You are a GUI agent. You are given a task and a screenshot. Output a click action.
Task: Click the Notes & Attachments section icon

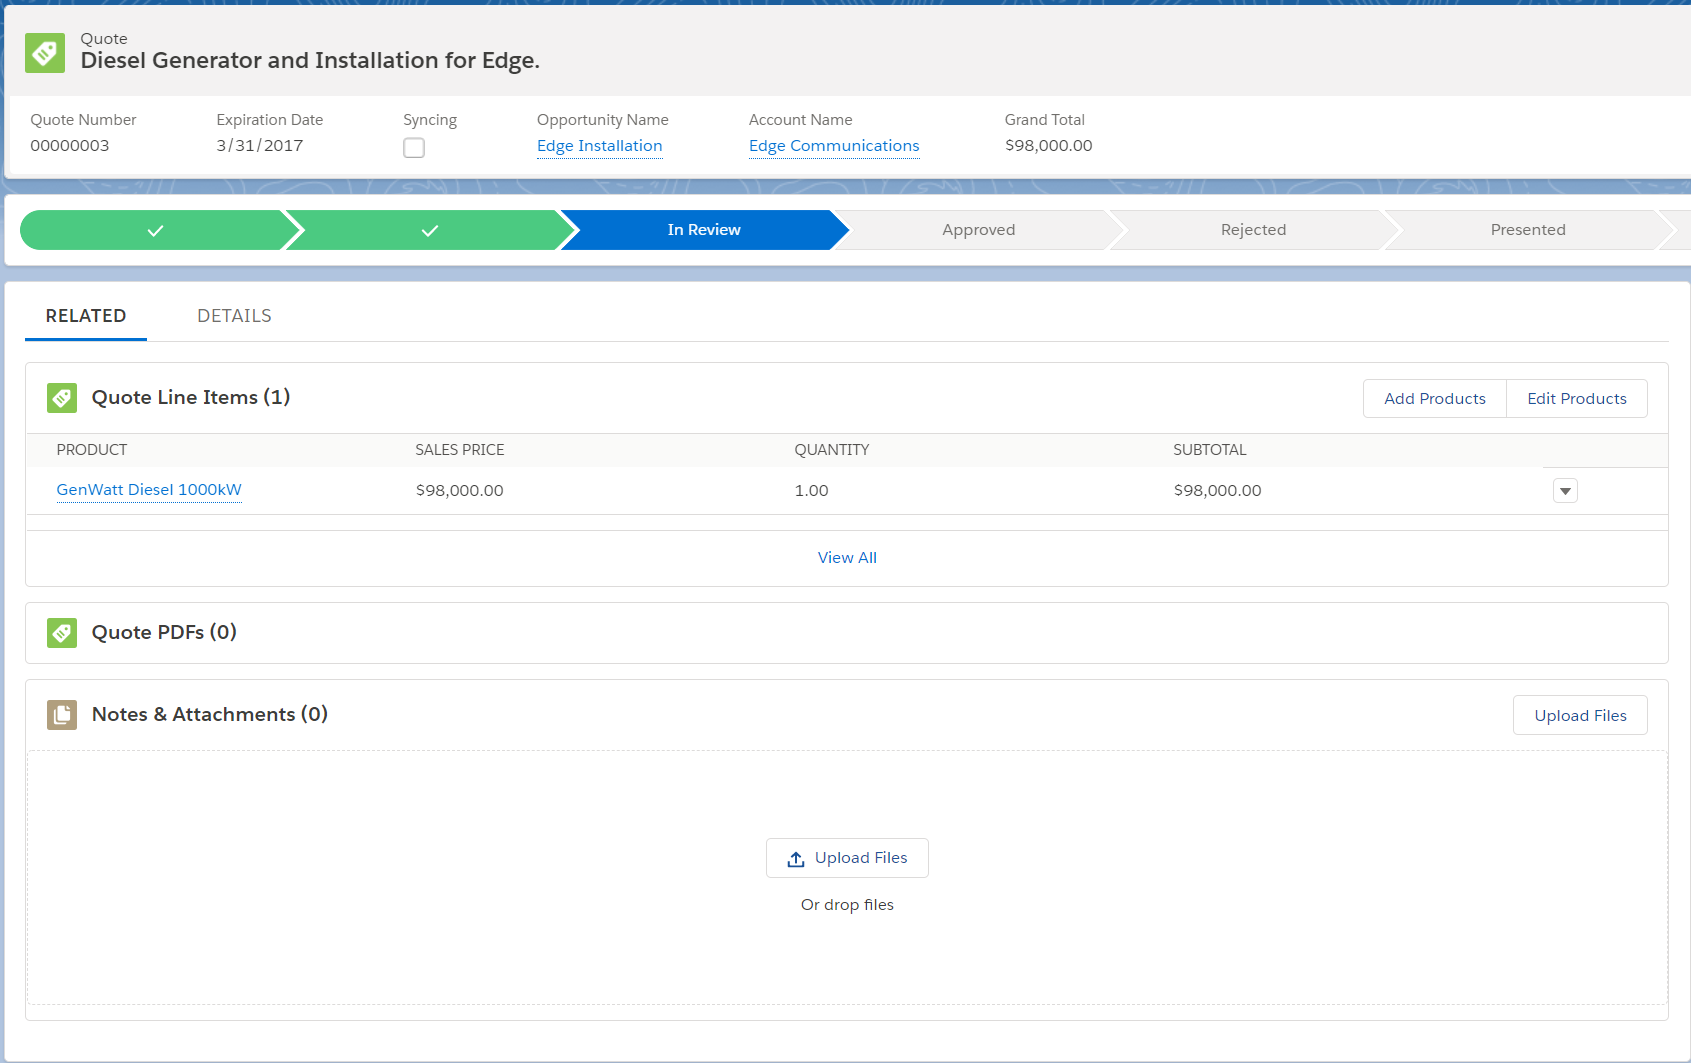coord(62,715)
